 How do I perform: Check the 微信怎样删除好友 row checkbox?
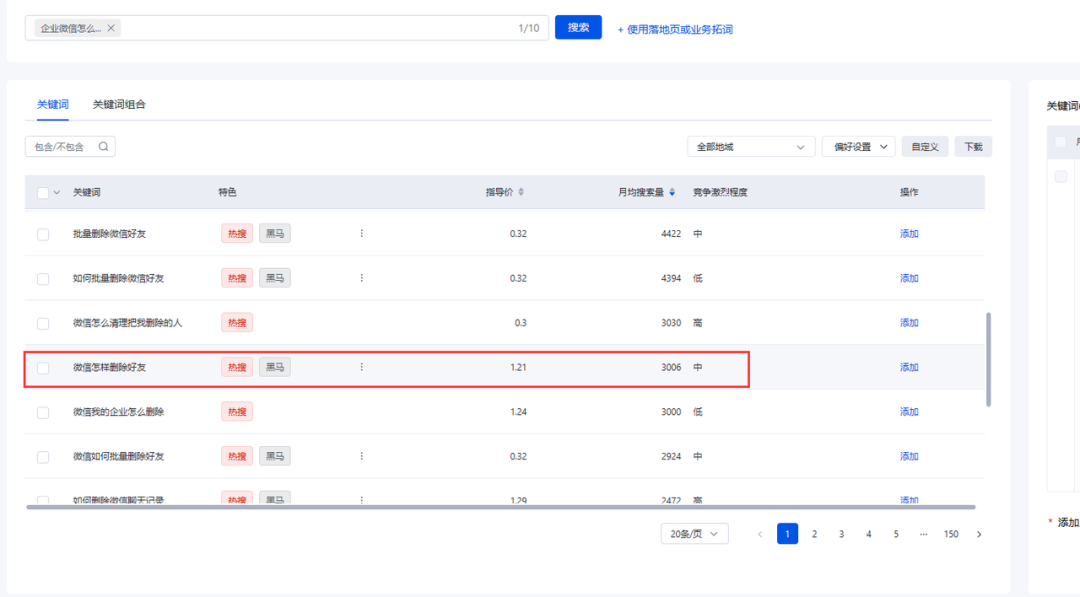pyautogui.click(x=43, y=368)
